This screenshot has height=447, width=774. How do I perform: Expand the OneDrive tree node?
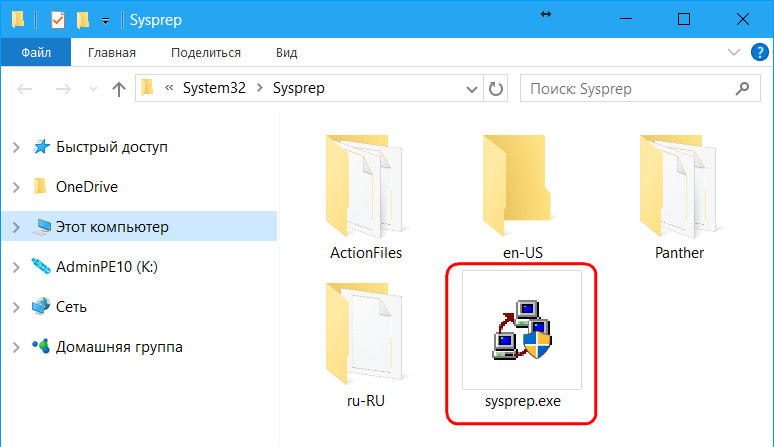(x=16, y=187)
